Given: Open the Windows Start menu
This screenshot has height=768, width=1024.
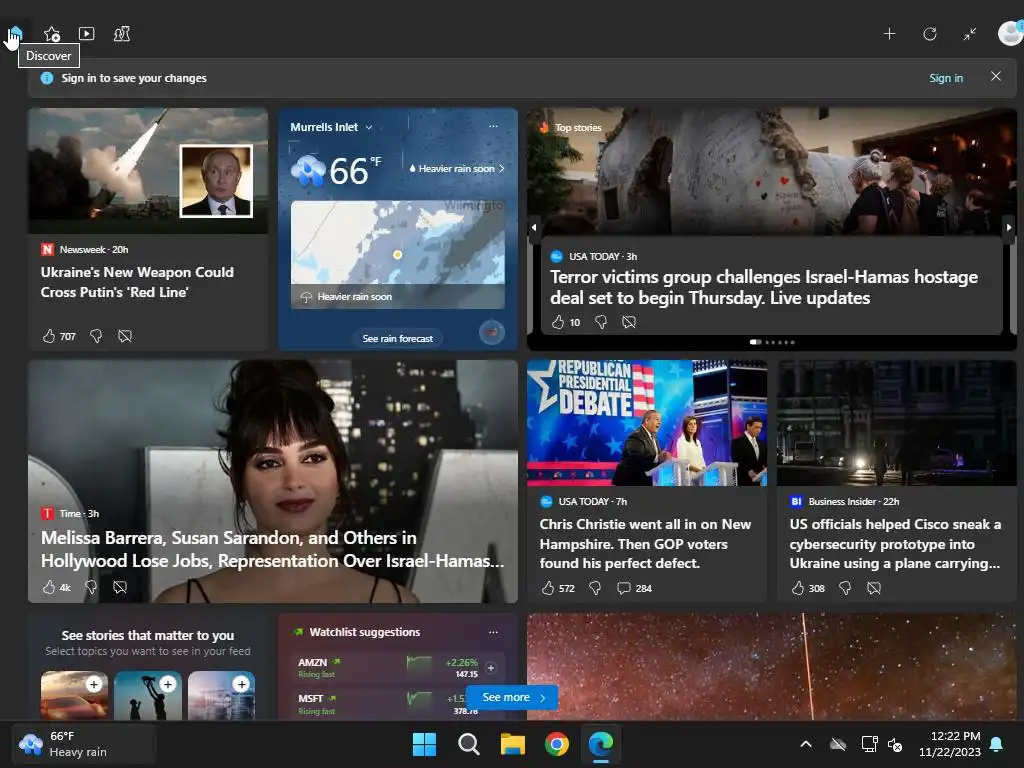Looking at the screenshot, I should [424, 744].
